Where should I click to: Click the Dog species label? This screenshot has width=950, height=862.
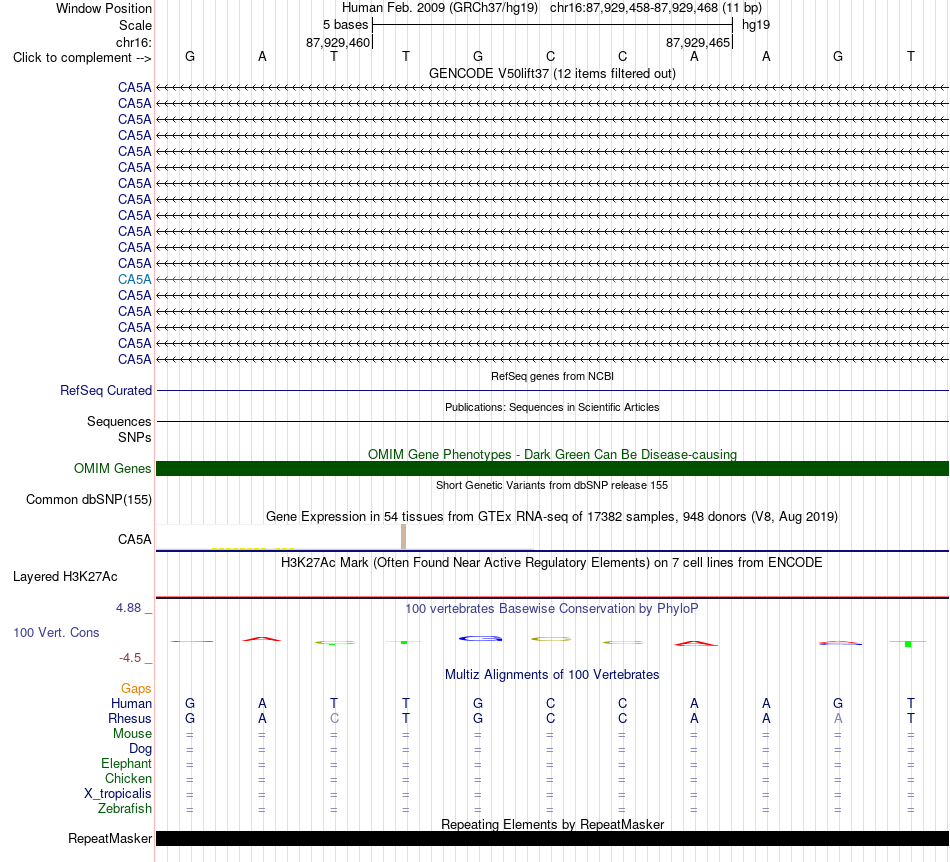[140, 749]
